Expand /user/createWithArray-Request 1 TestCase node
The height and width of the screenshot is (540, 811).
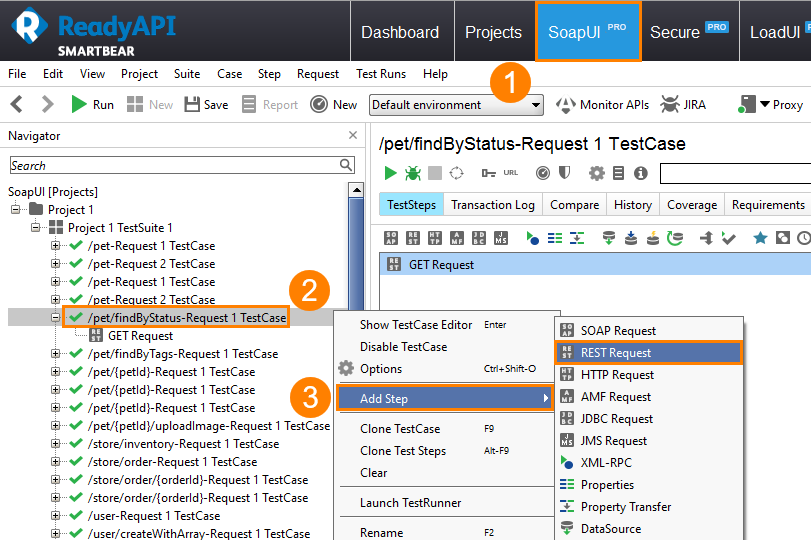[55, 533]
